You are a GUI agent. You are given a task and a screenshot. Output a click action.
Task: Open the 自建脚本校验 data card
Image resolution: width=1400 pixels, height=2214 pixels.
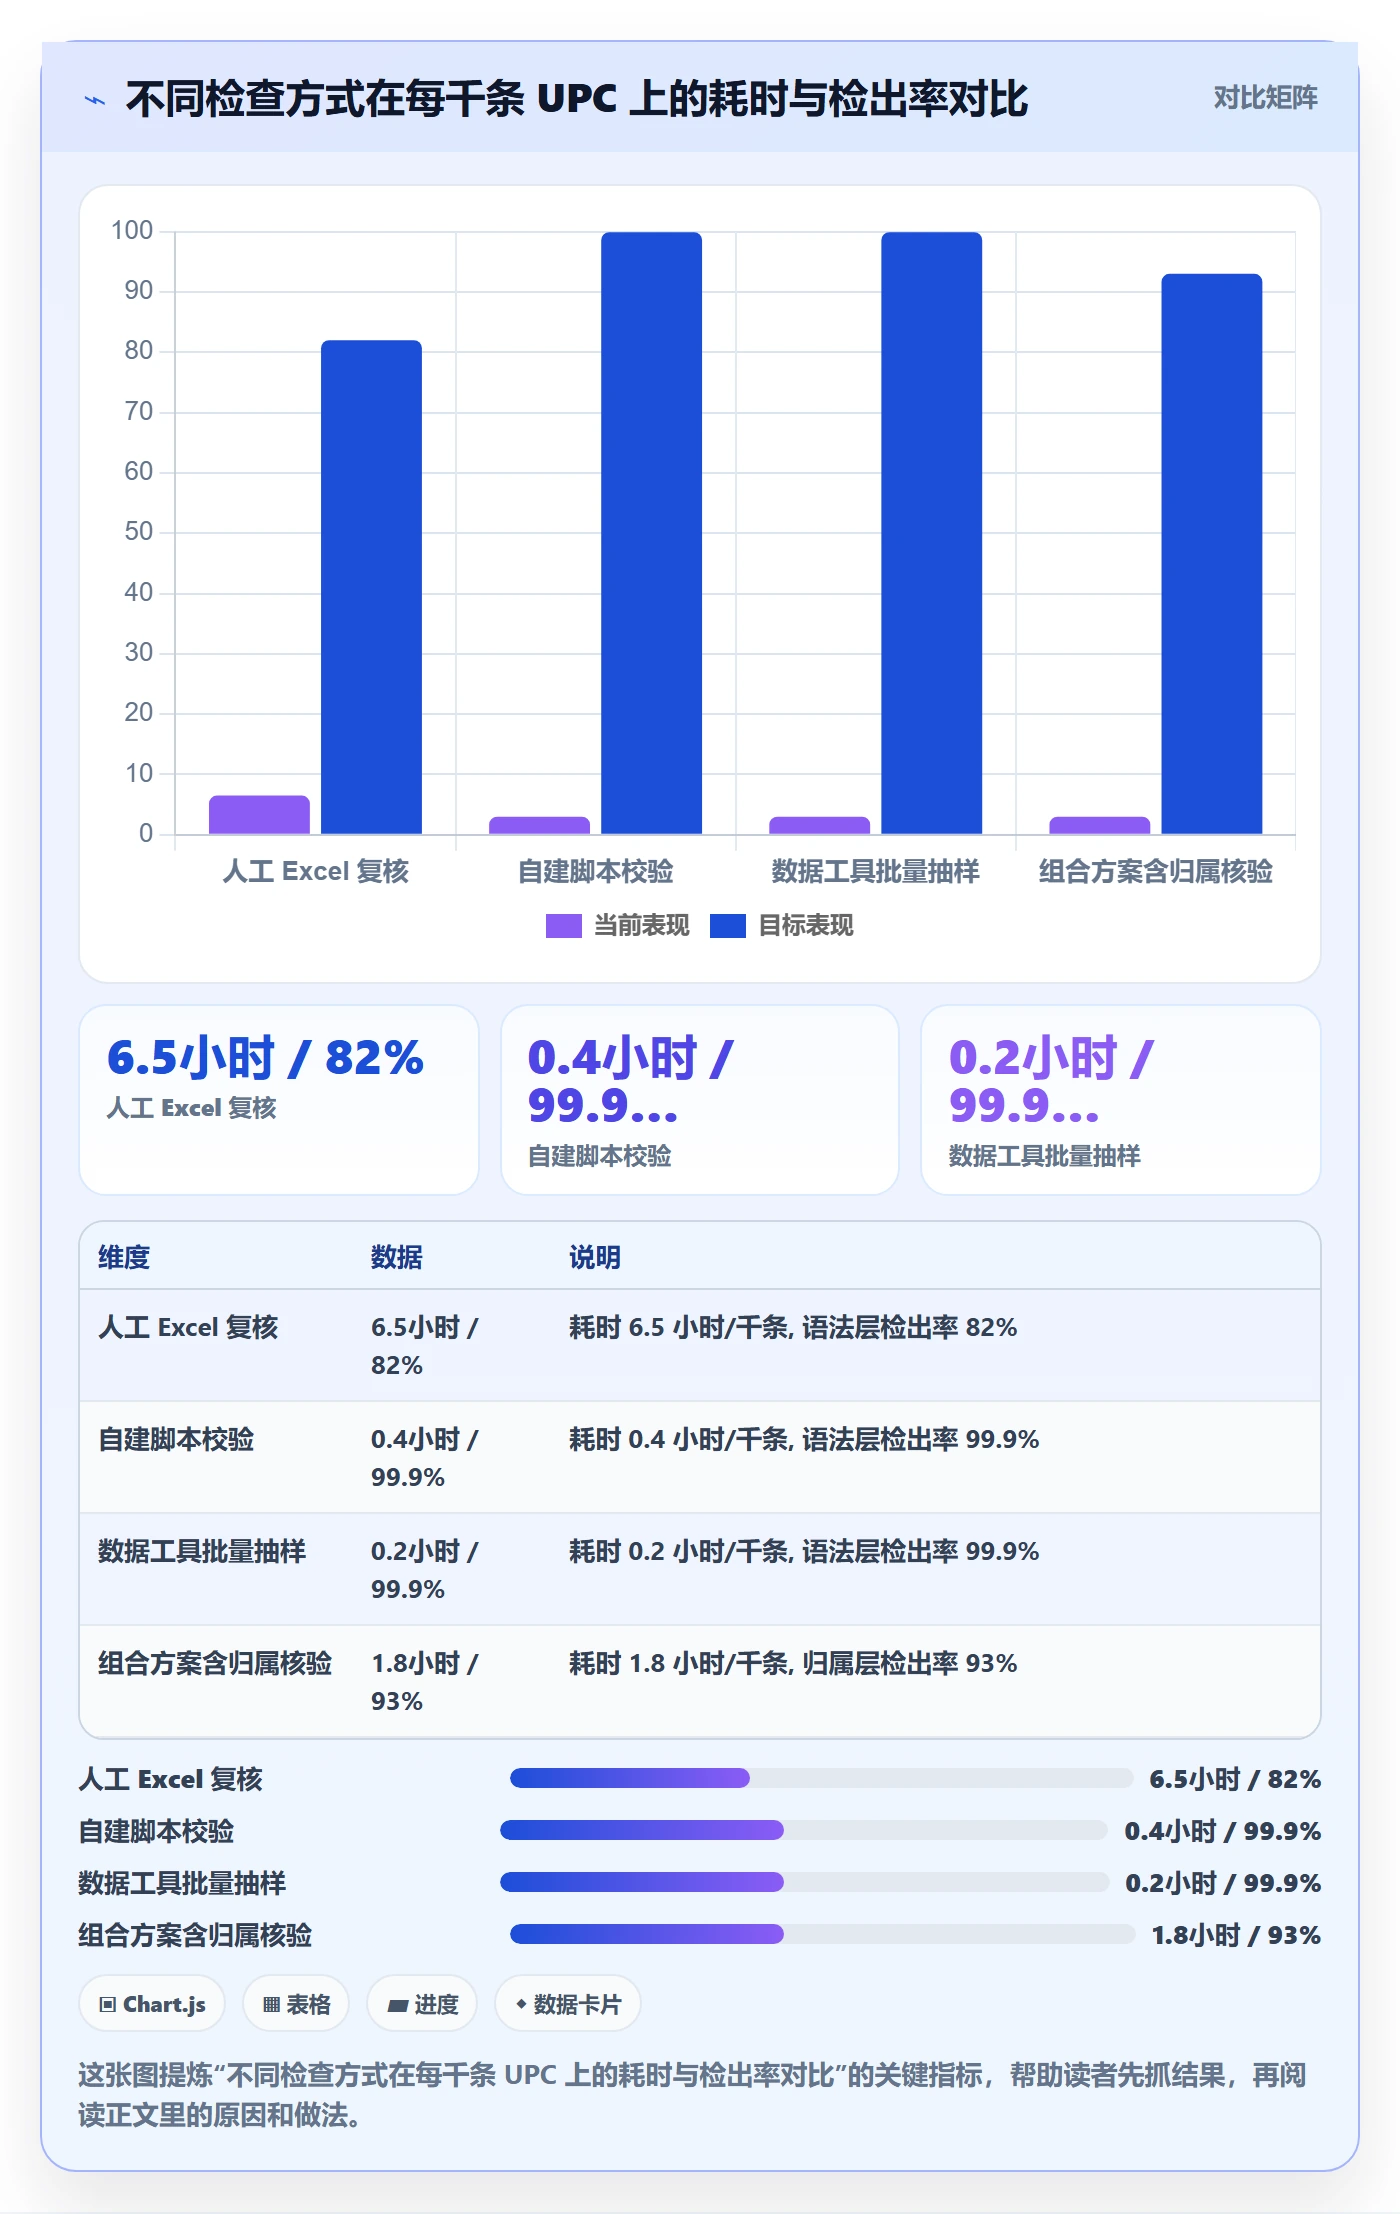click(x=700, y=1100)
